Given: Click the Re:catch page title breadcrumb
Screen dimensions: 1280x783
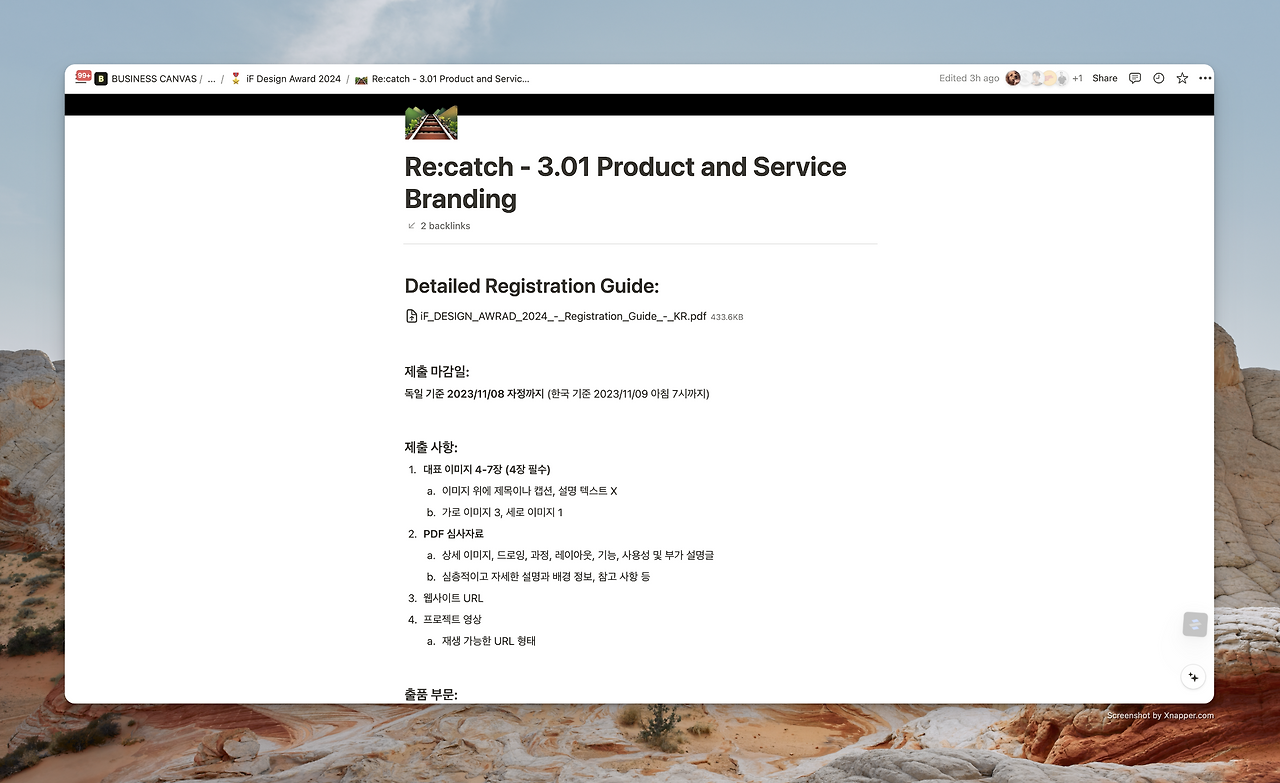Looking at the screenshot, I should (x=450, y=78).
